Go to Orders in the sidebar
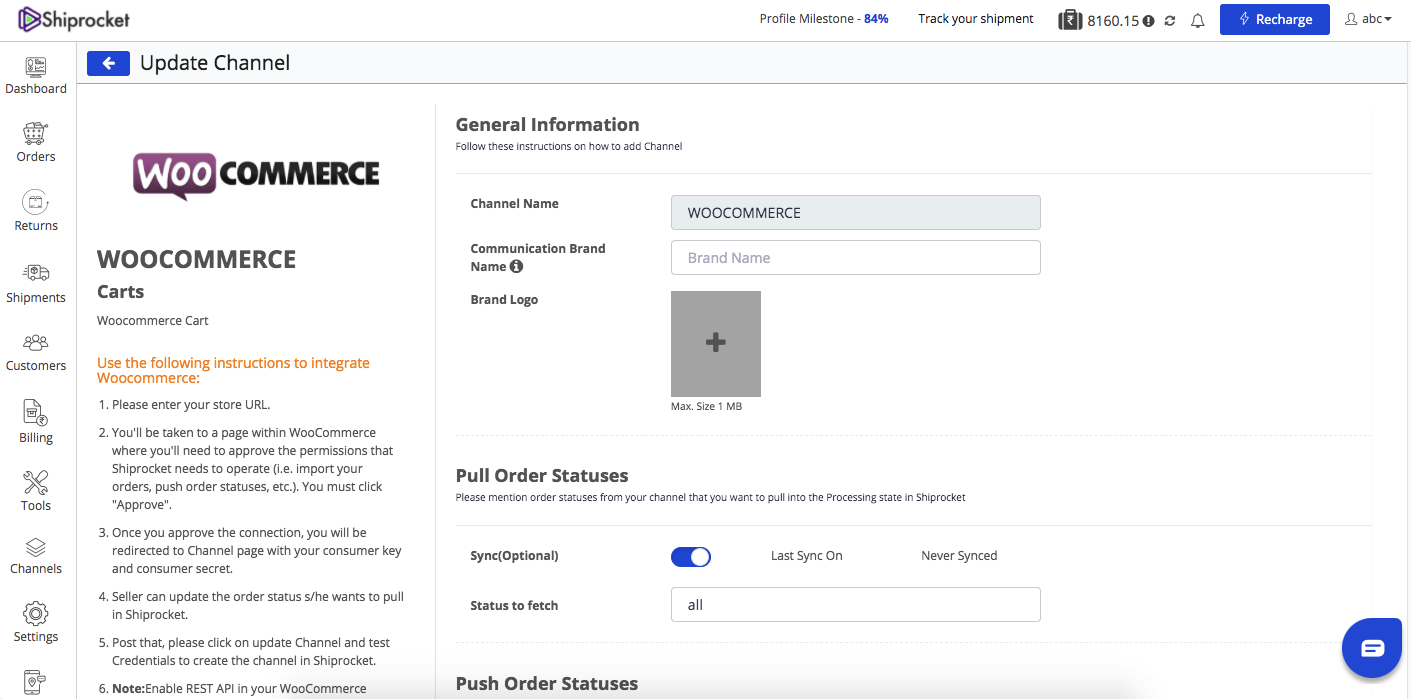 tap(36, 143)
